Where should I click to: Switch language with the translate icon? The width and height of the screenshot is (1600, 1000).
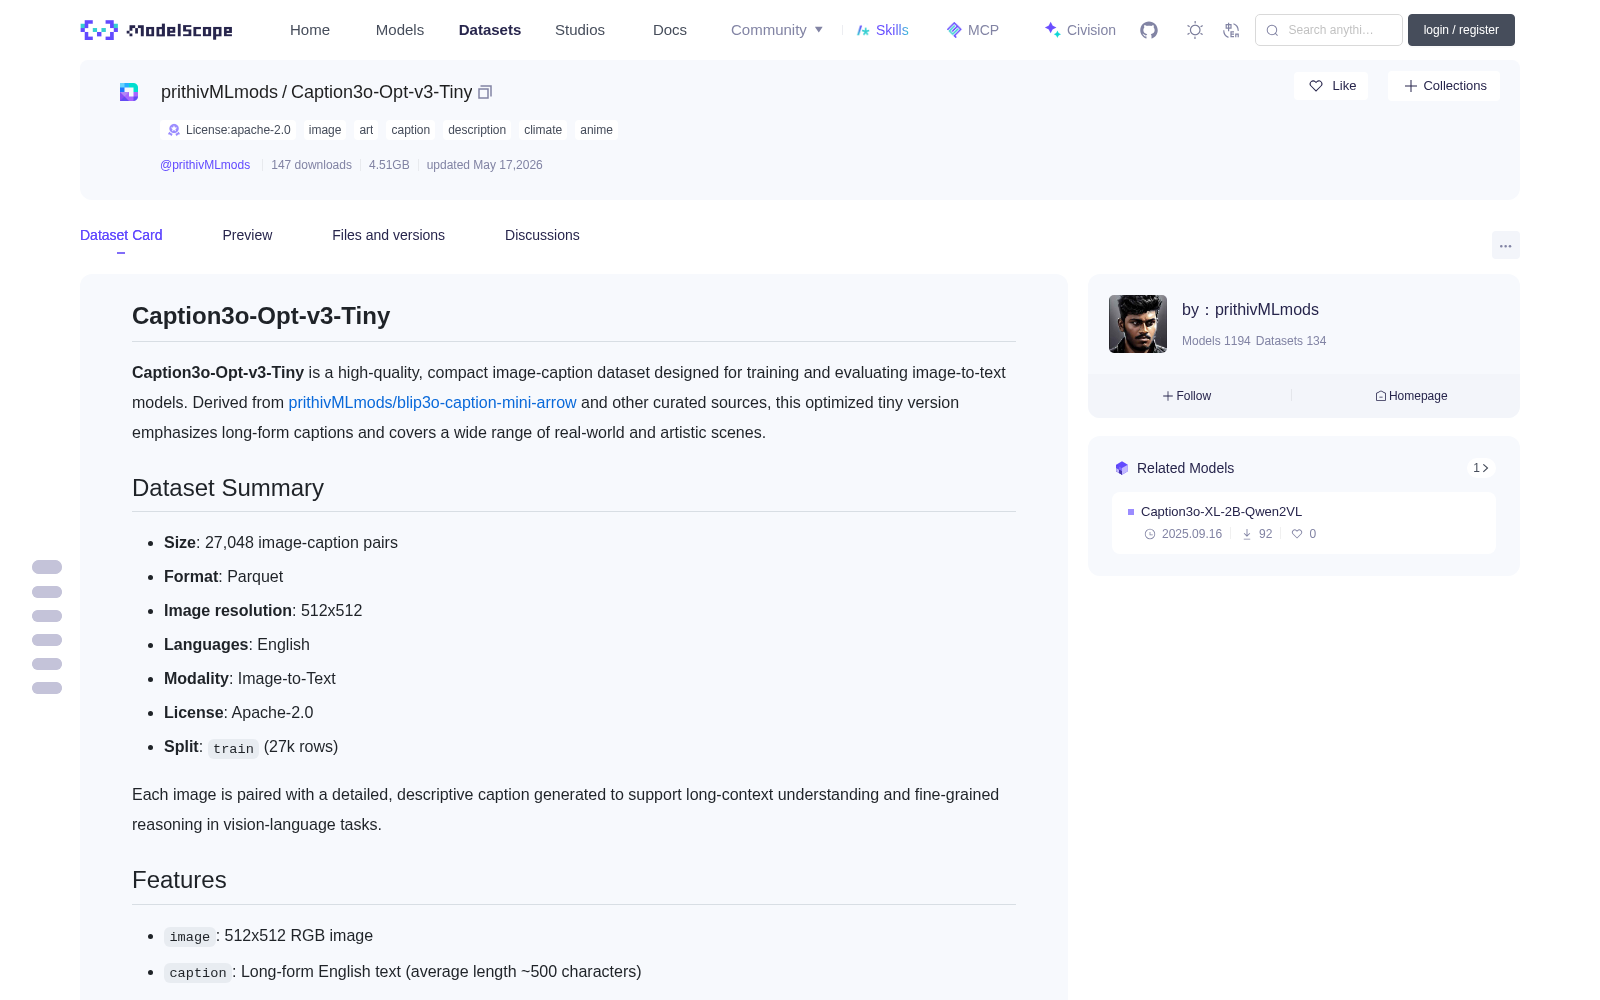pyautogui.click(x=1232, y=30)
